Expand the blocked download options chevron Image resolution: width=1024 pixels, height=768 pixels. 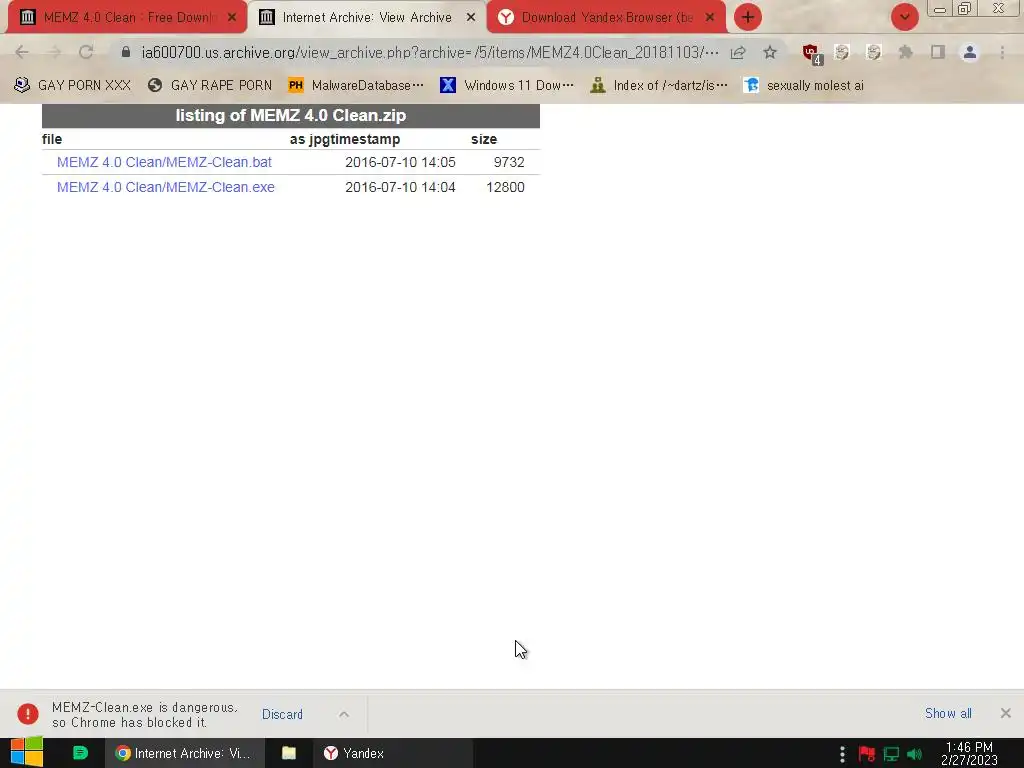(344, 714)
